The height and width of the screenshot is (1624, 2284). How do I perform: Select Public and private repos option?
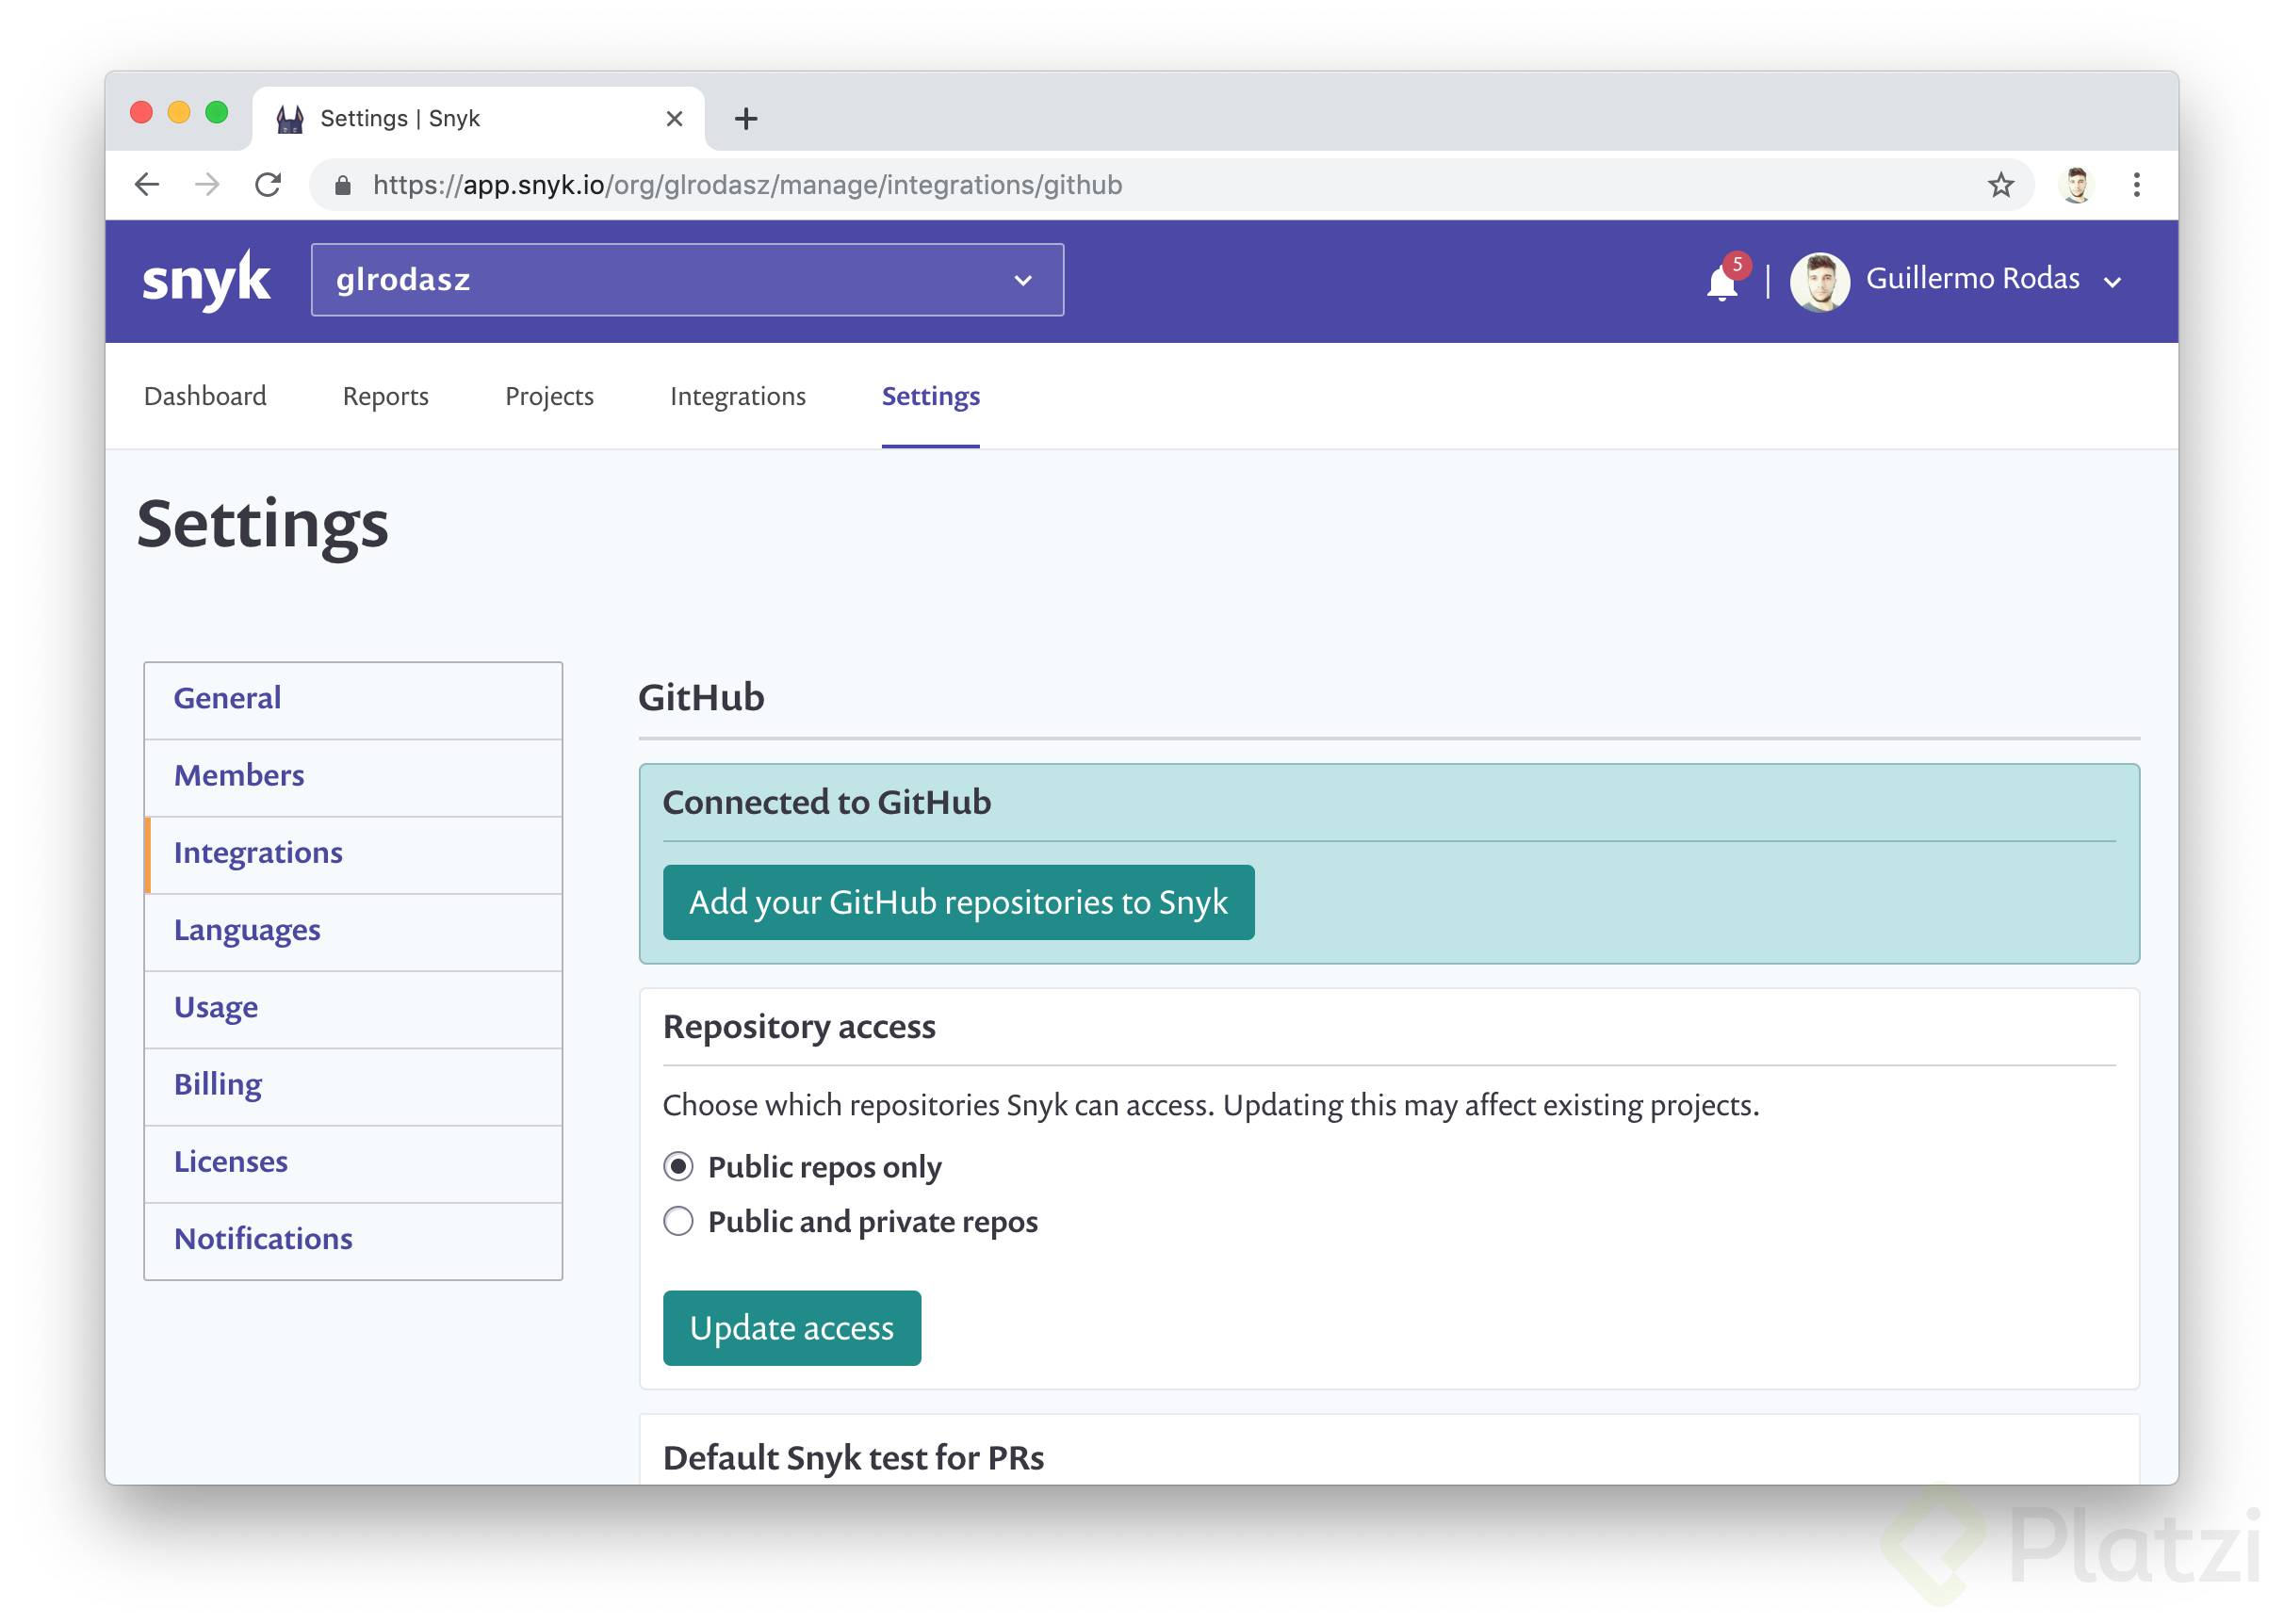pyautogui.click(x=678, y=1221)
